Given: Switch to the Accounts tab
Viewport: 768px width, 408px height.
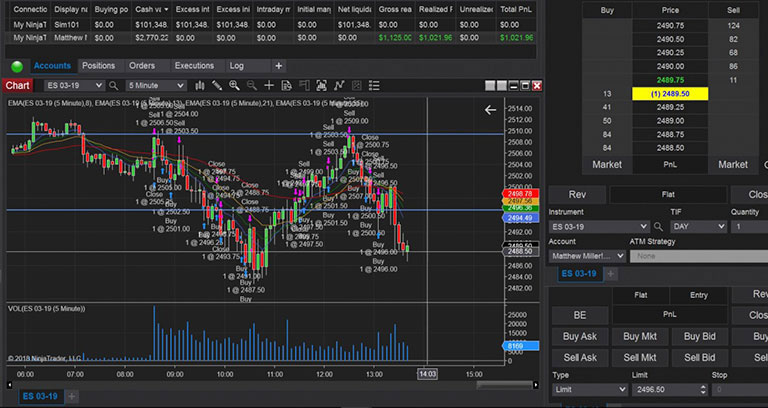Looking at the screenshot, I should tap(52, 66).
